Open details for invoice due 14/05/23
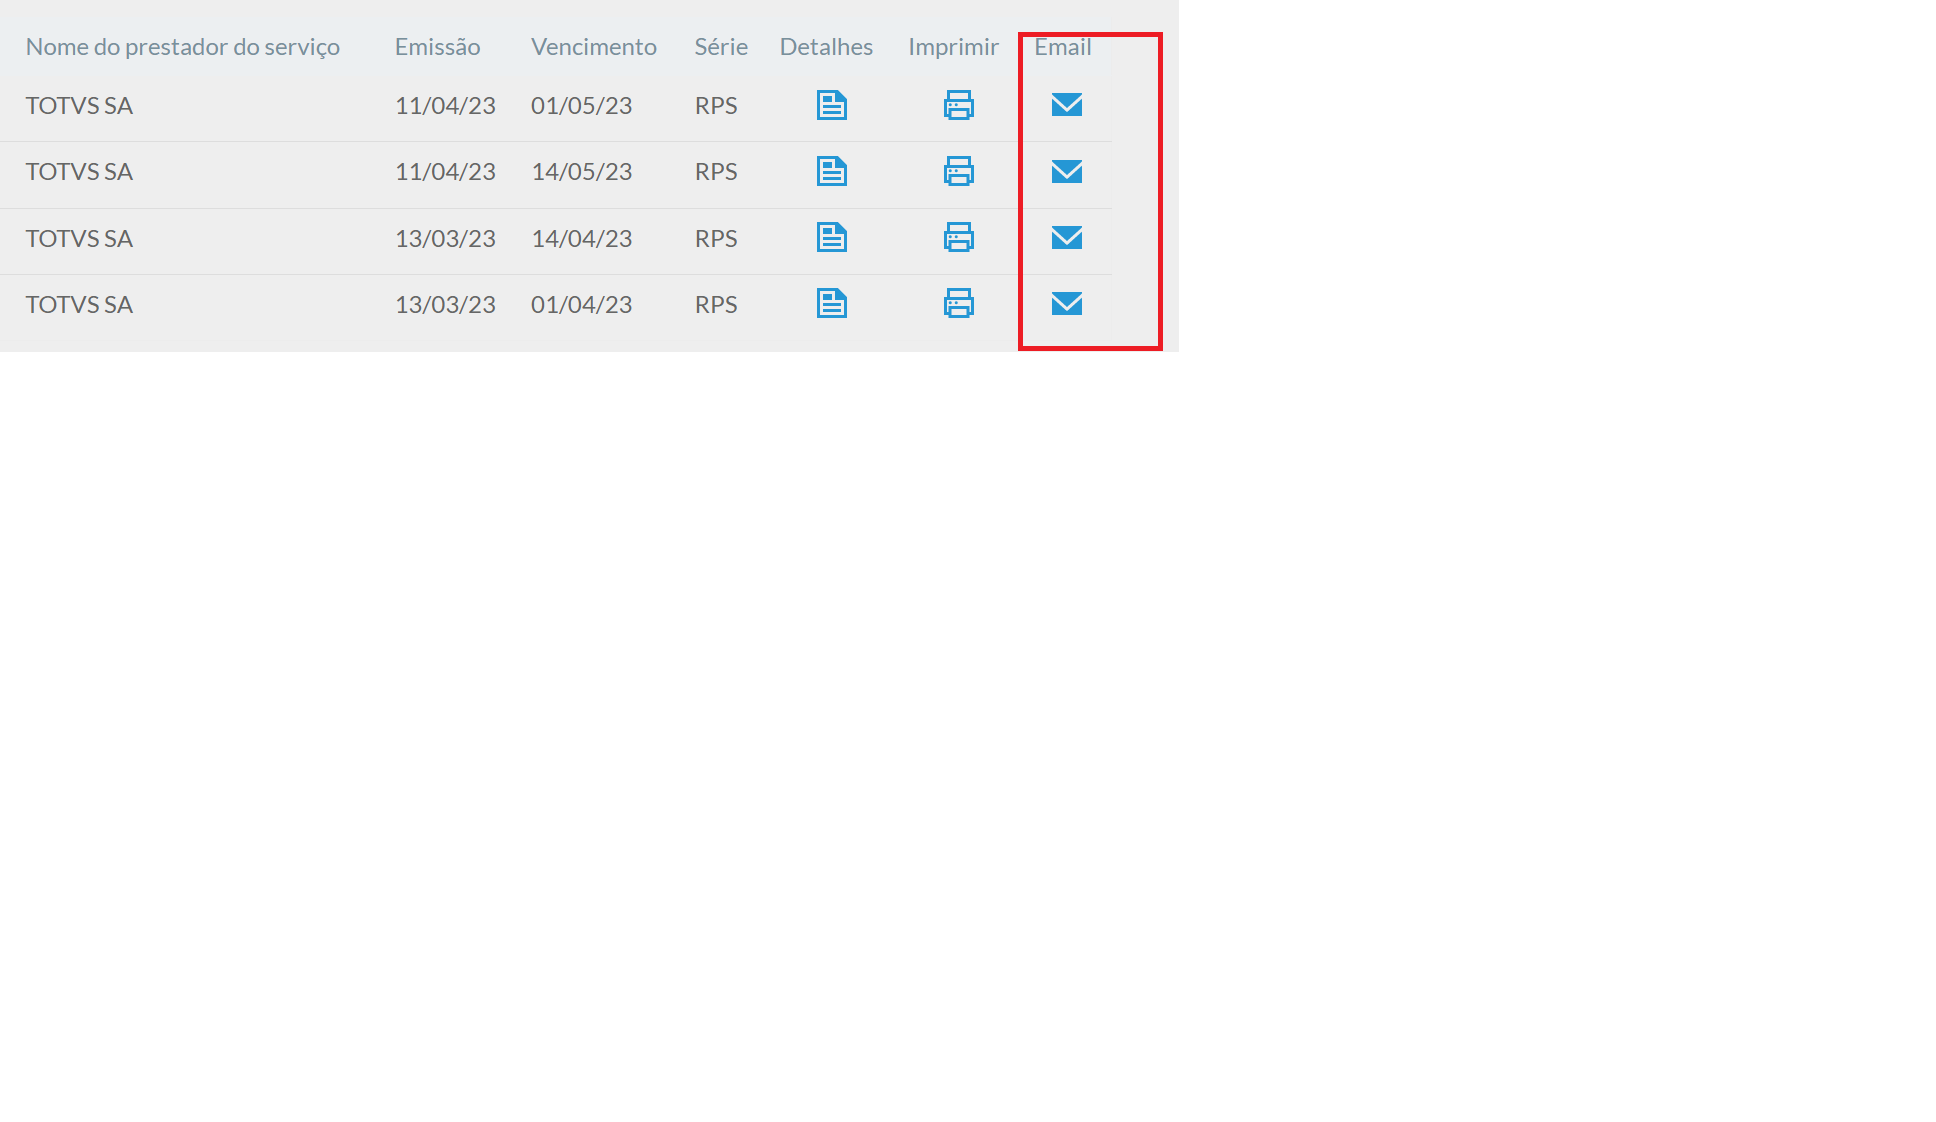The height and width of the screenshot is (1122, 1936). coord(831,171)
